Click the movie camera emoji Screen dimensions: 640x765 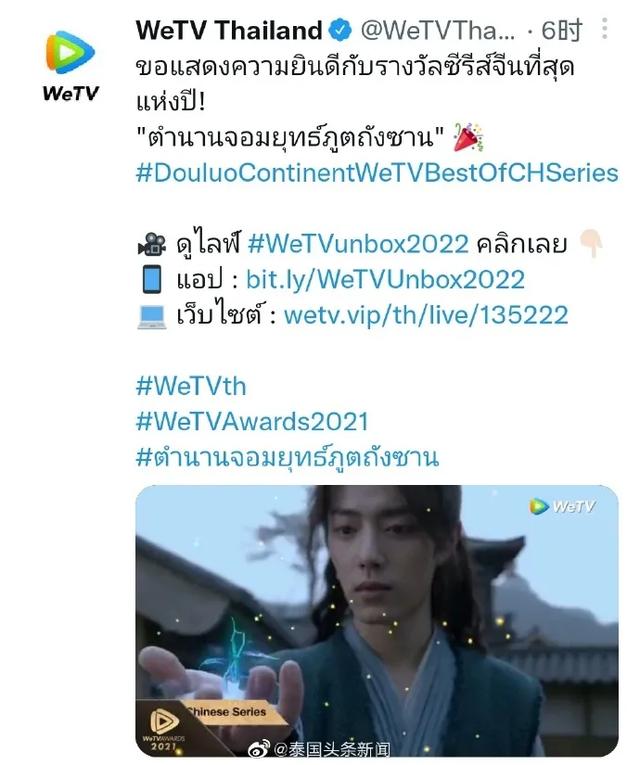click(152, 244)
